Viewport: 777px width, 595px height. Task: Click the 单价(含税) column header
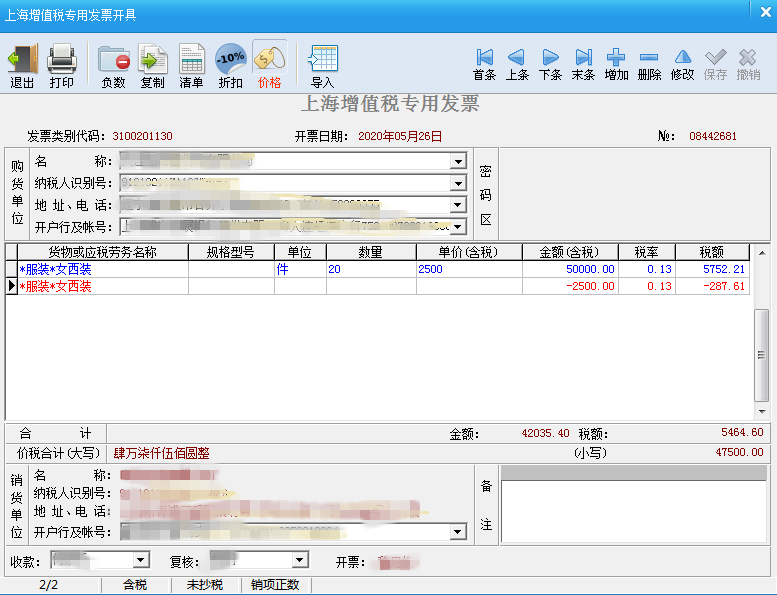point(469,252)
